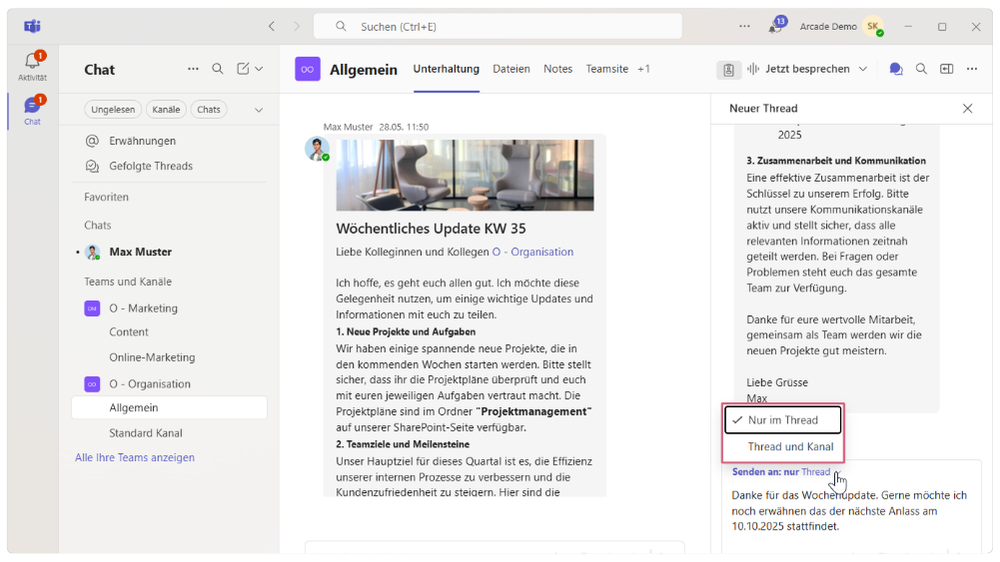The height and width of the screenshot is (562, 1000).
Task: Open the channel conversations bubble icon
Action: point(895,69)
